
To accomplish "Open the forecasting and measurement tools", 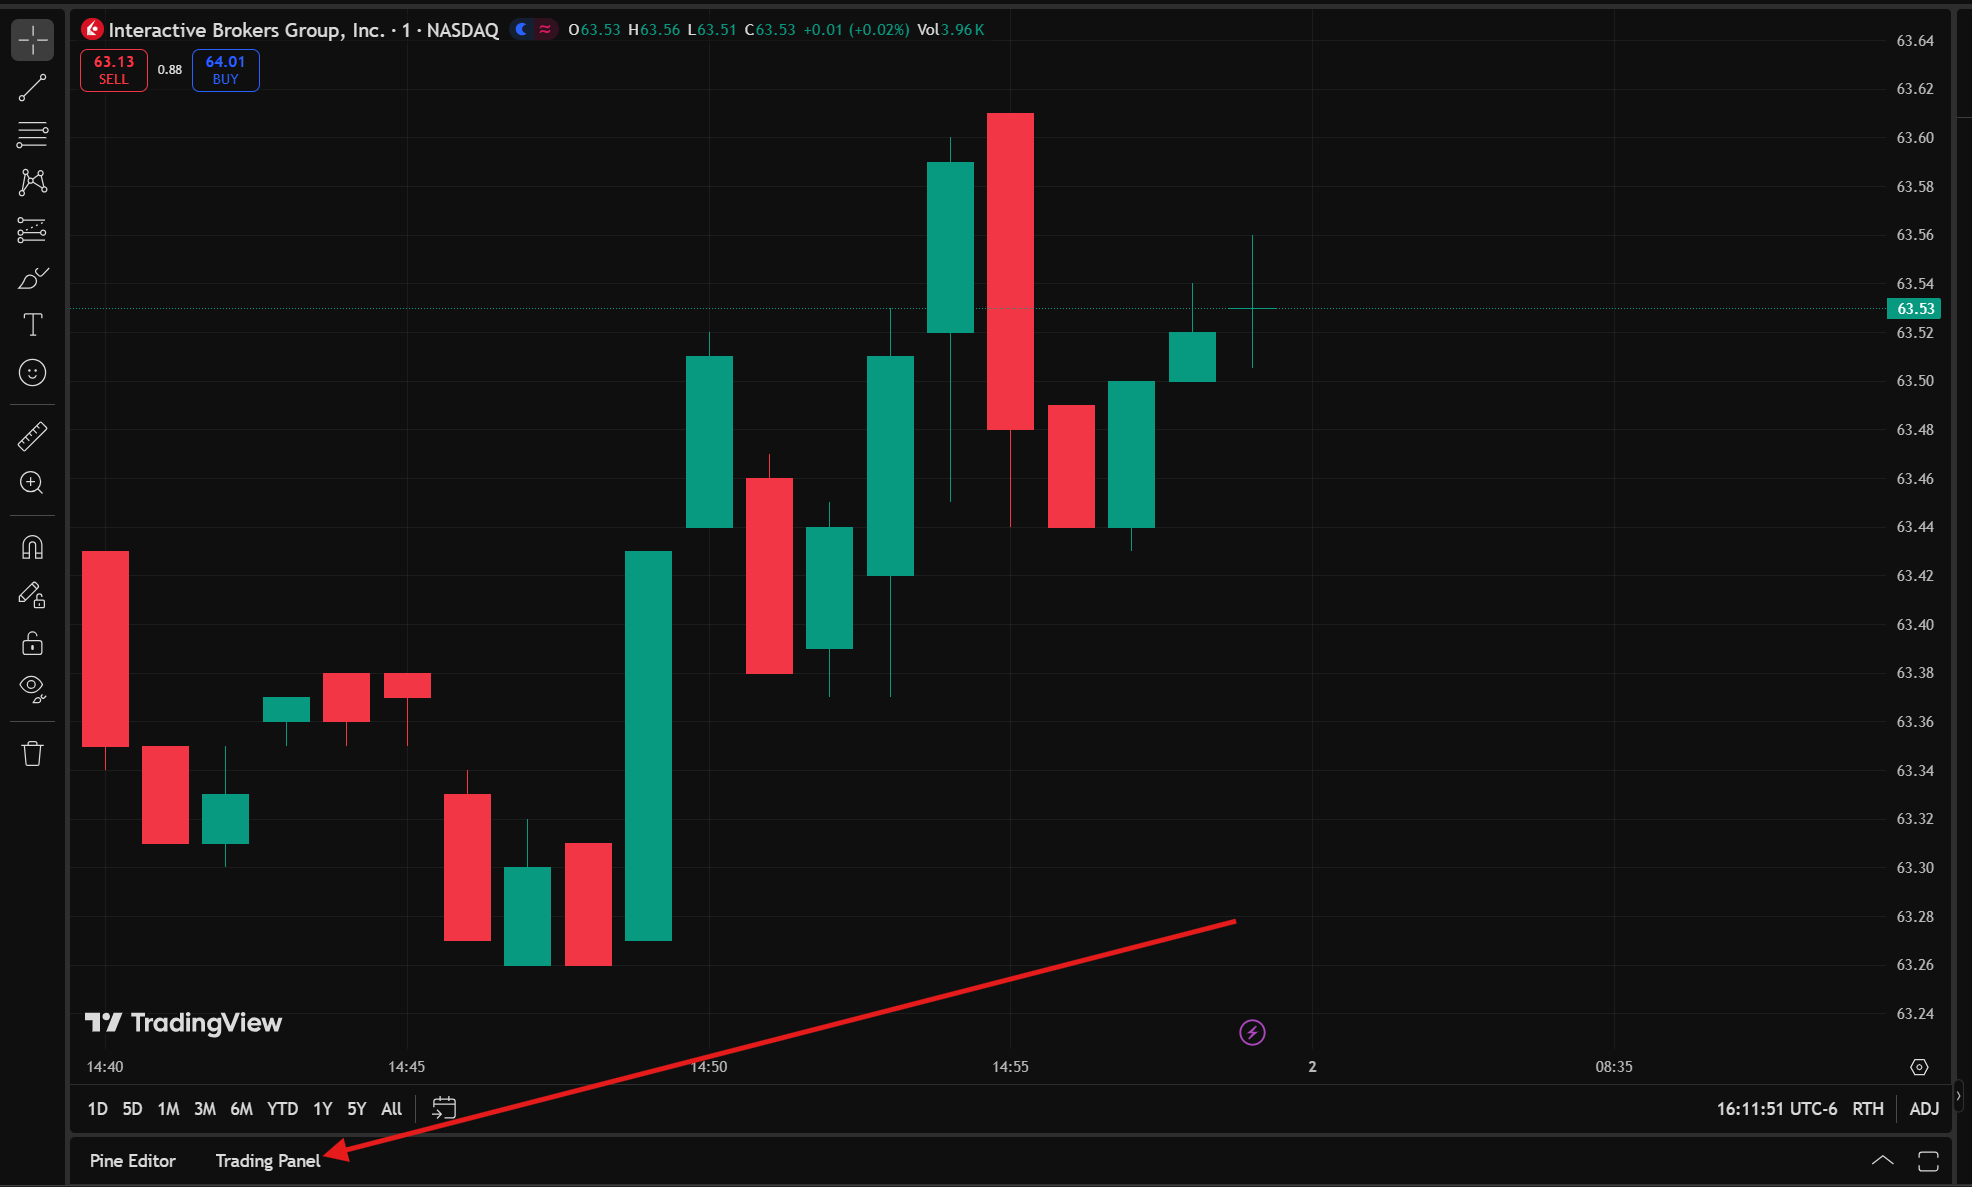I will (33, 230).
